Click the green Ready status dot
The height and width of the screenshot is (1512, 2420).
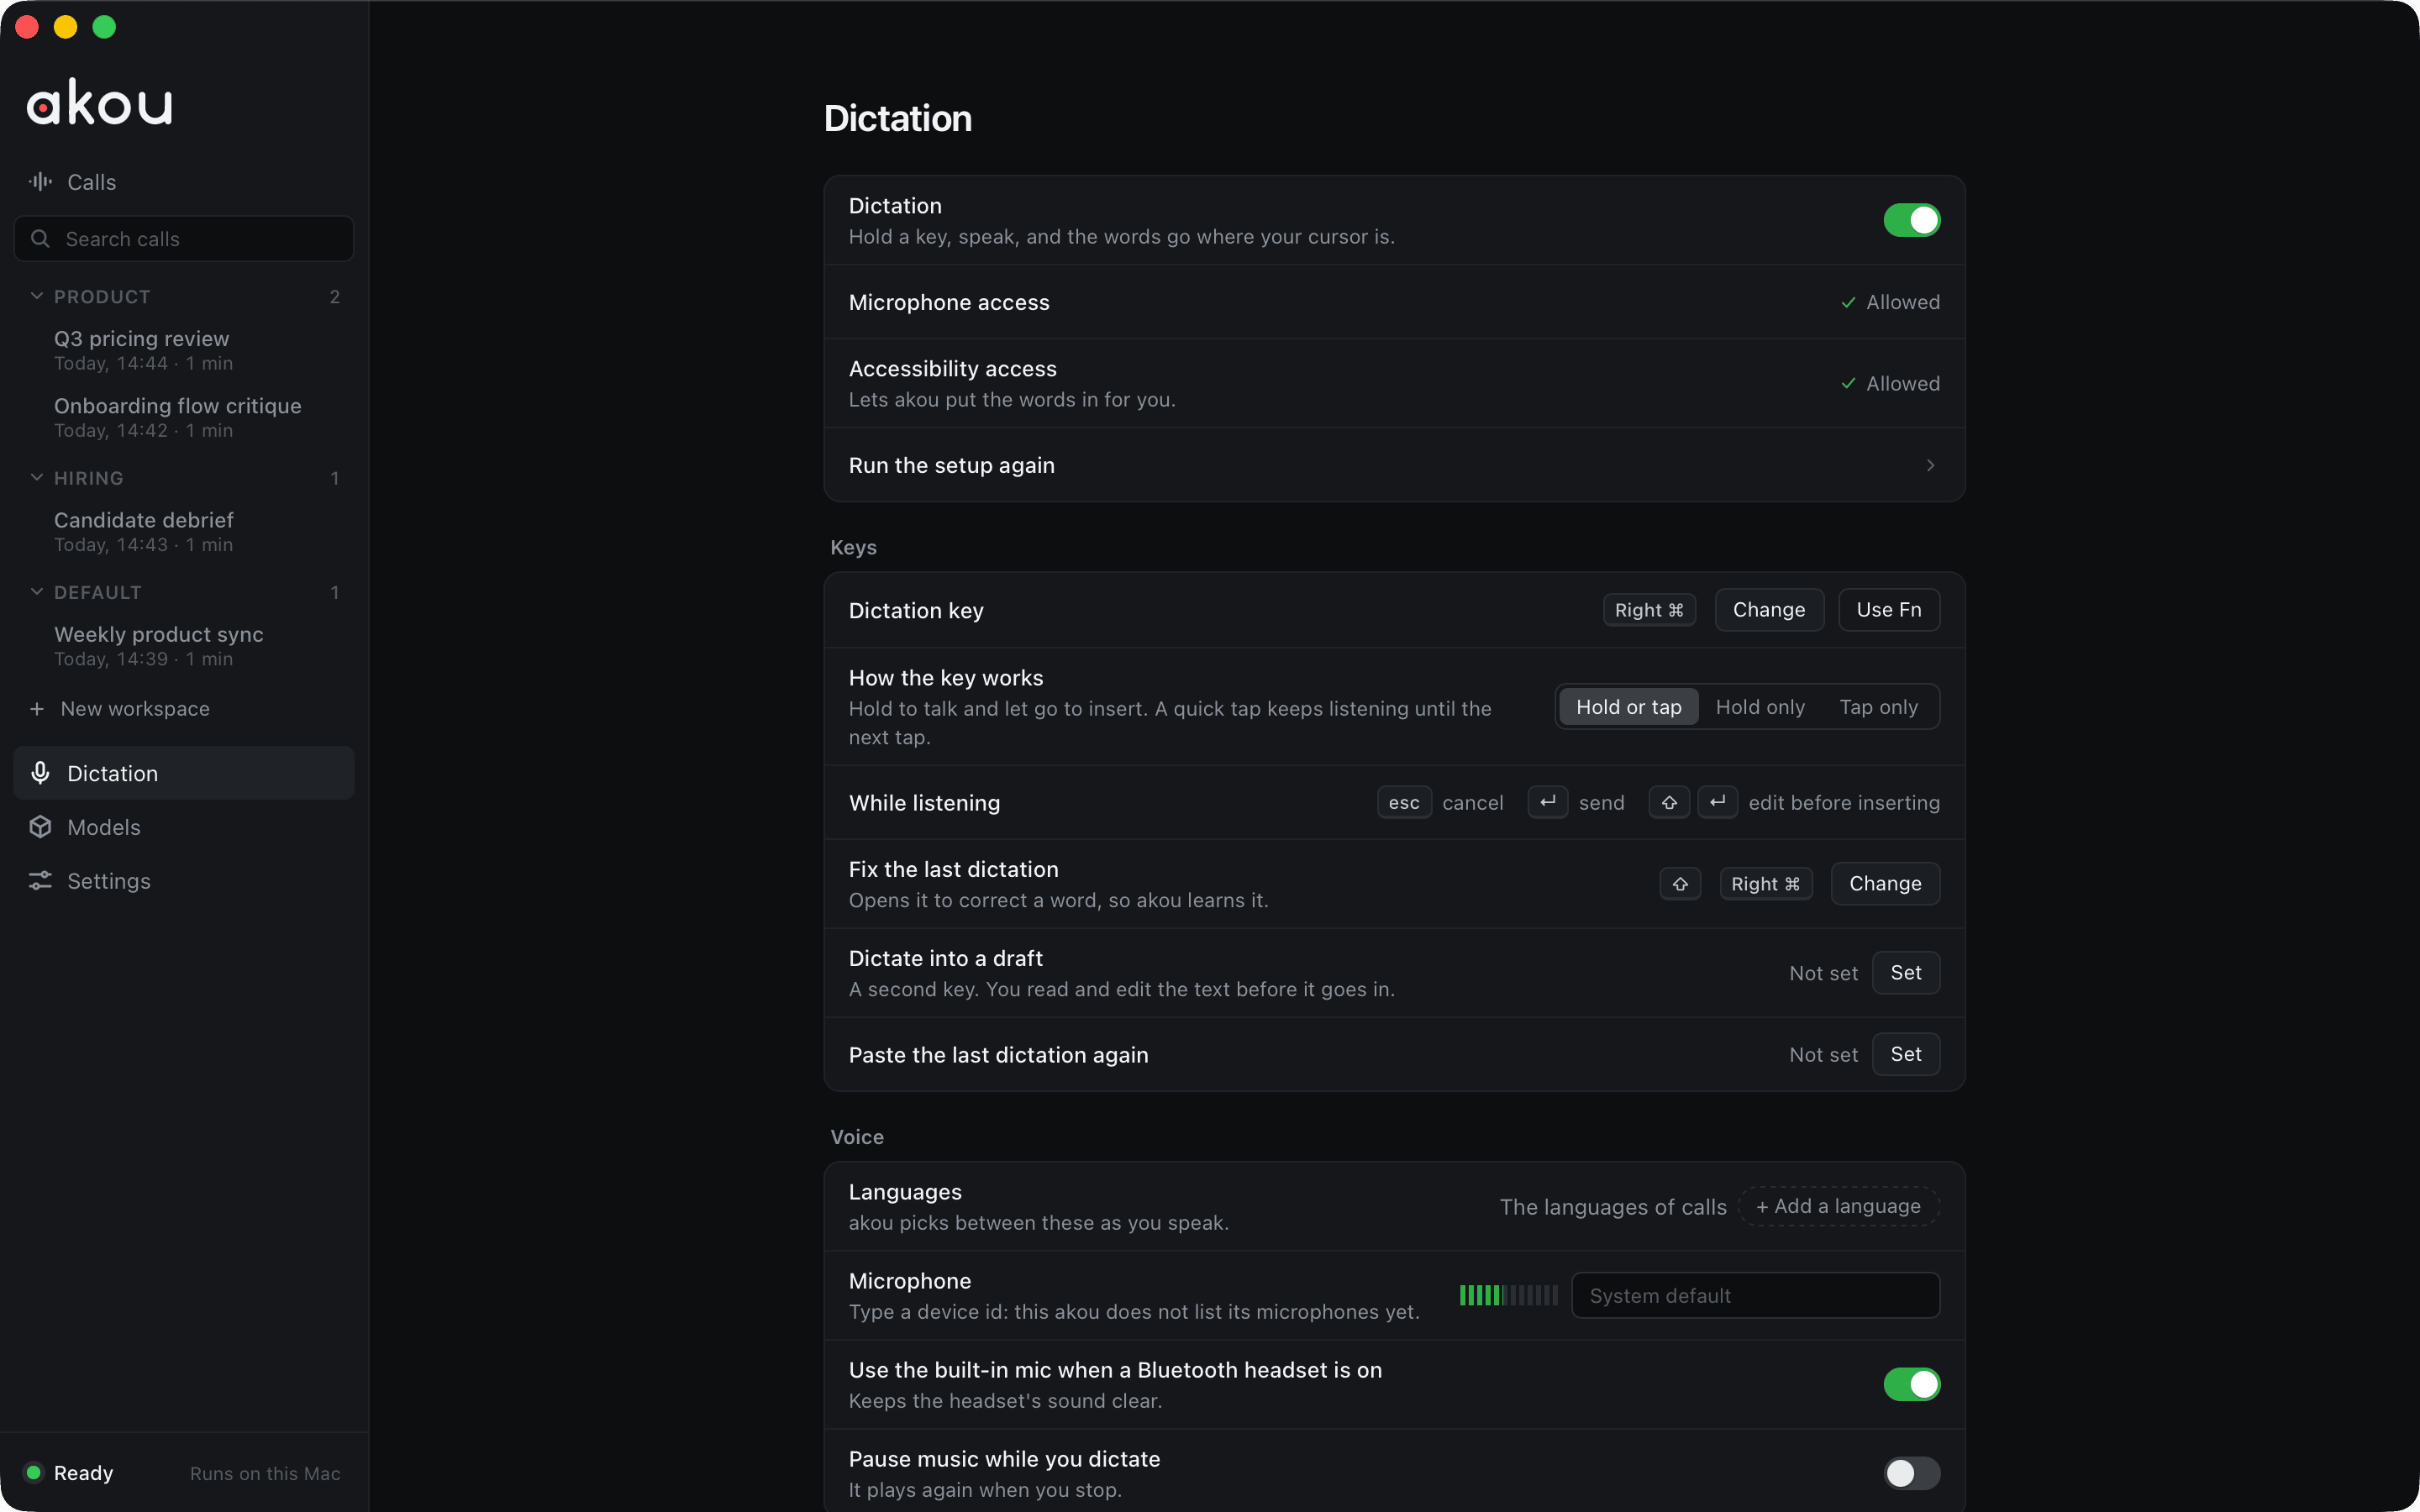tap(34, 1472)
